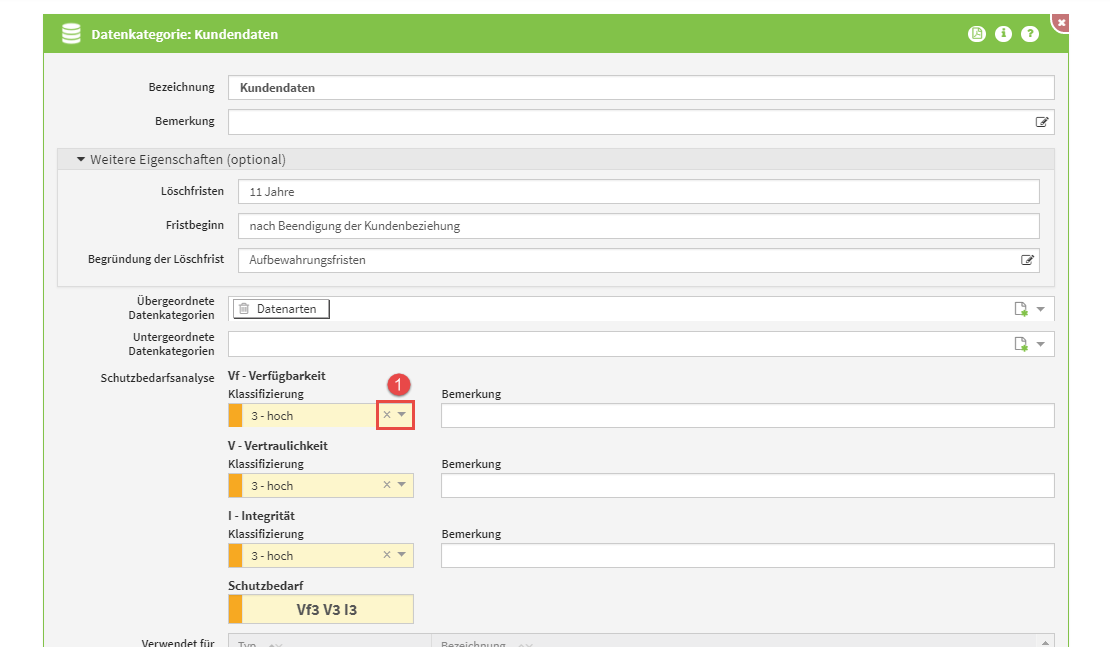Open editor icon in Begründung der Löschfrist
1110x647 pixels.
[1027, 260]
